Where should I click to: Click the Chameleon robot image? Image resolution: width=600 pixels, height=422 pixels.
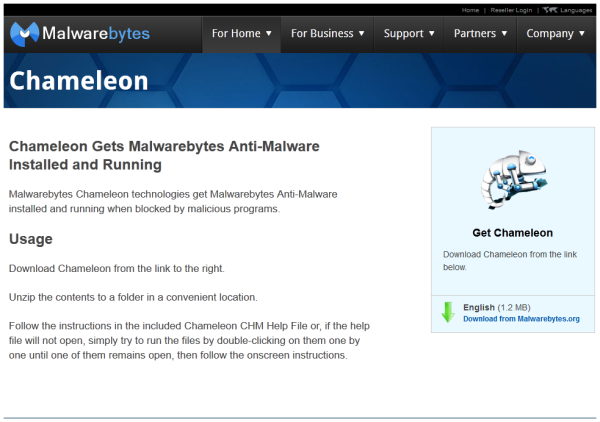(x=514, y=179)
